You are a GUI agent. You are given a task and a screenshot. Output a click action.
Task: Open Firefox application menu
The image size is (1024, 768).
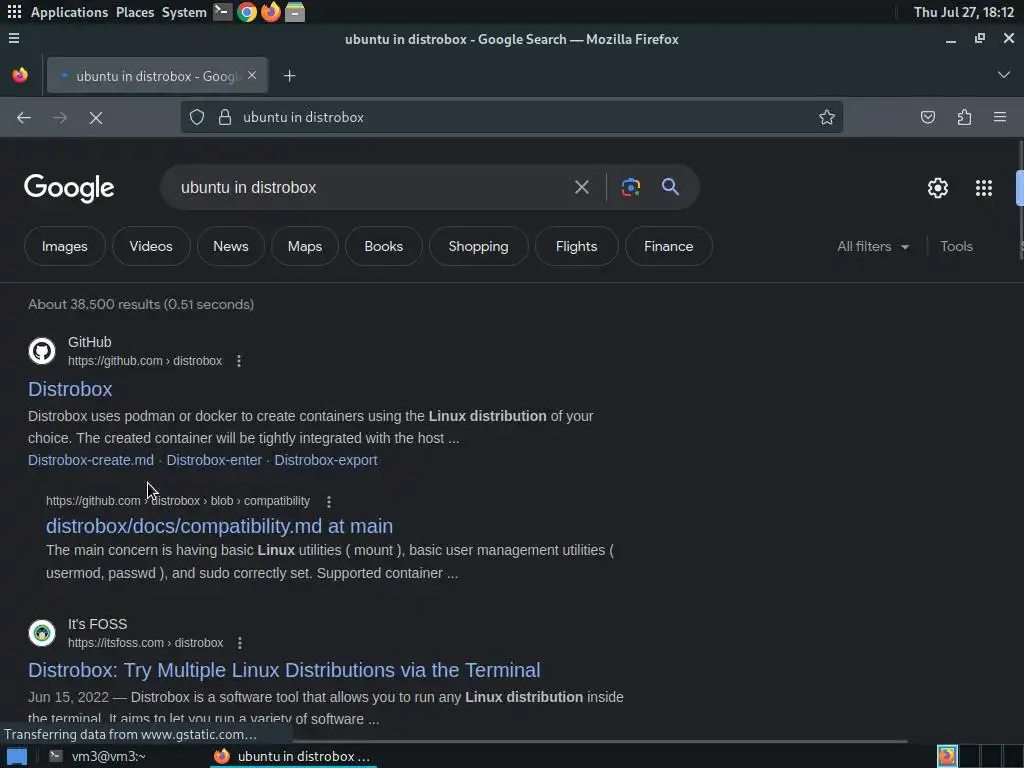tap(999, 118)
